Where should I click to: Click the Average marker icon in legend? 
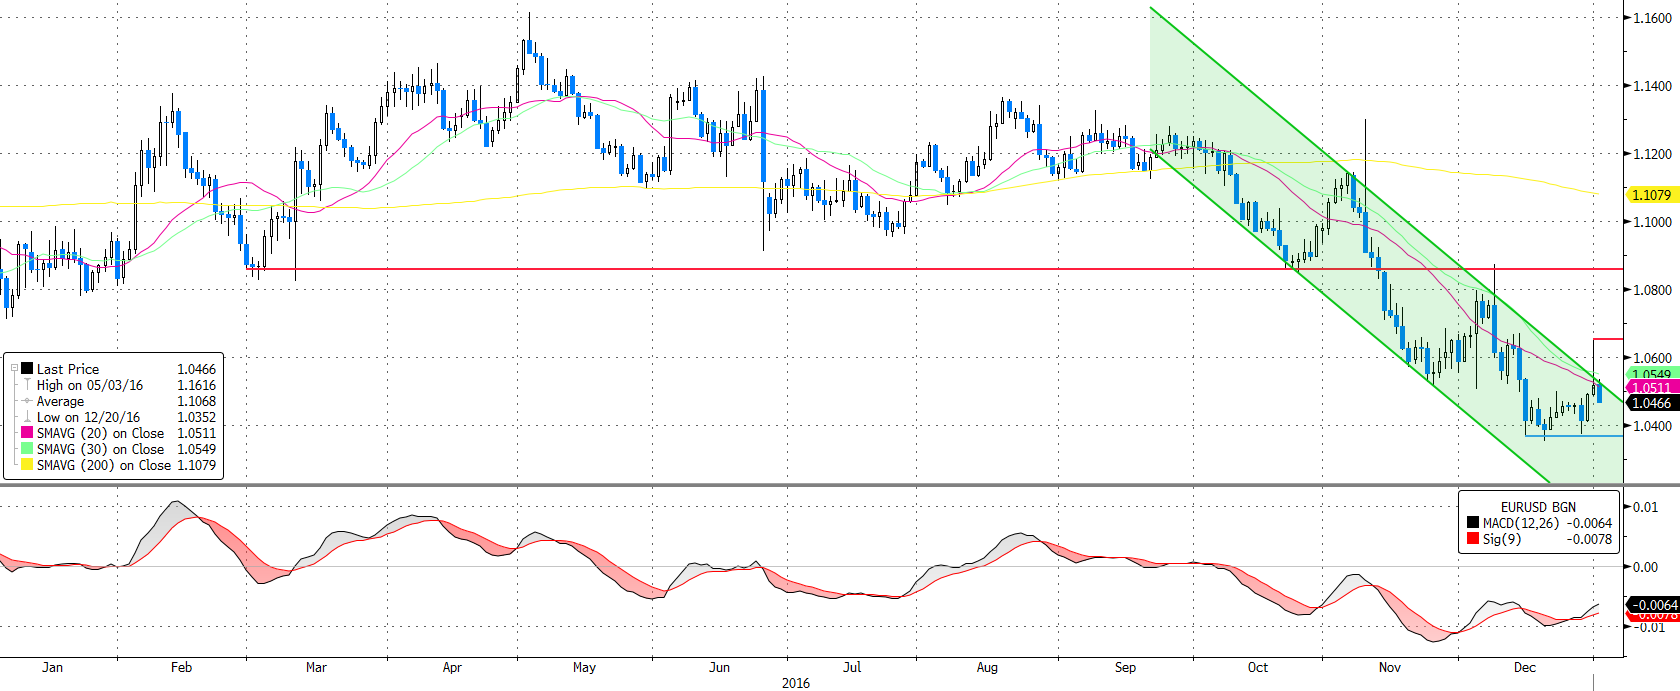(x=27, y=400)
